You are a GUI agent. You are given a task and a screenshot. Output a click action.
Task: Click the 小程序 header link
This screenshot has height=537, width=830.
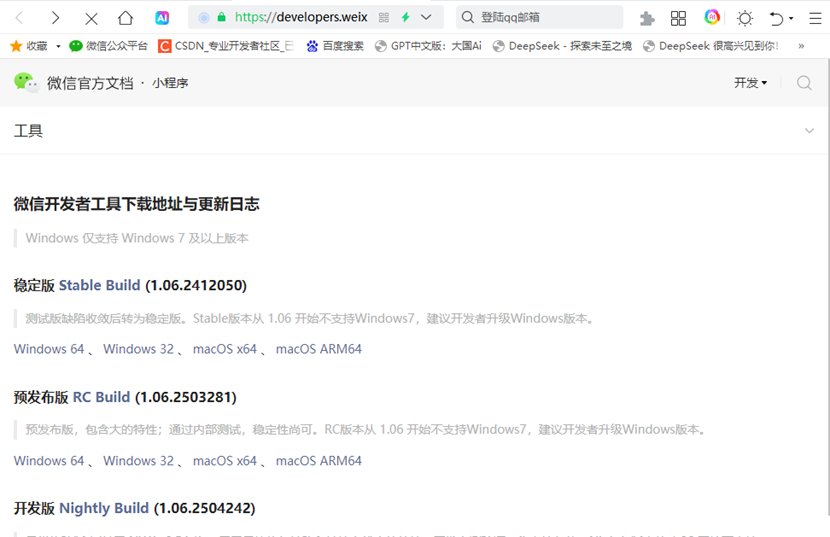[x=170, y=83]
